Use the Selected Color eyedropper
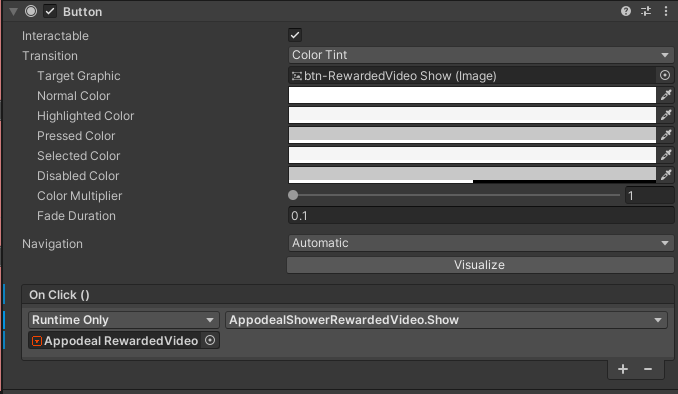Viewport: 678px width, 394px height. pyautogui.click(x=666, y=154)
